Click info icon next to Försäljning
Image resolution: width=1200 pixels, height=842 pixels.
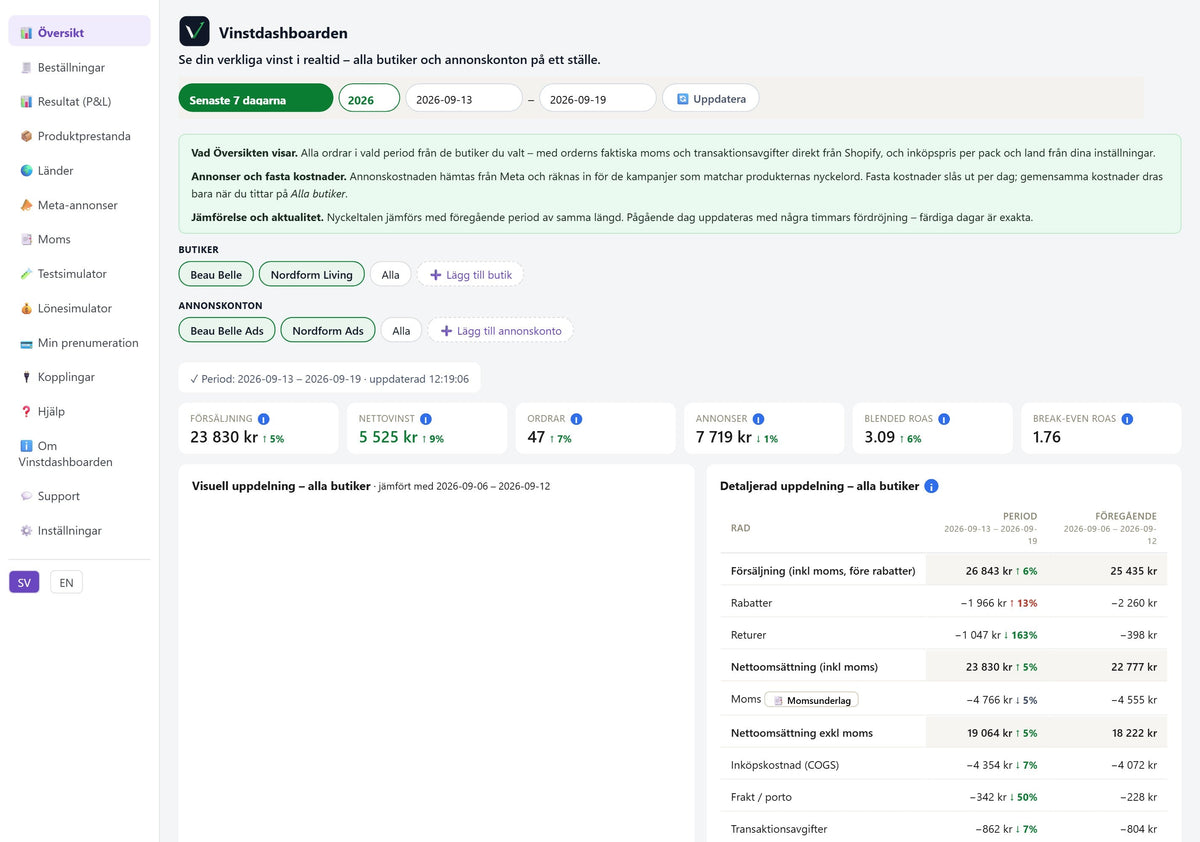pos(263,419)
